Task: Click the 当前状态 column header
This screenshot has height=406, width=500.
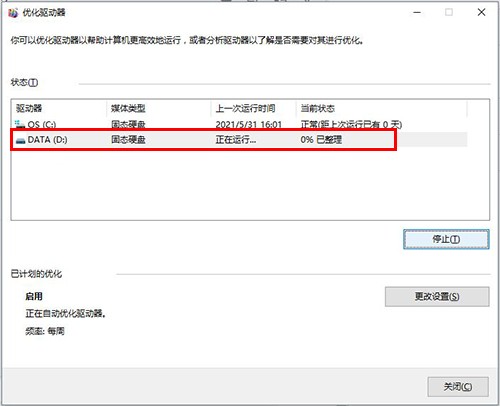Action: click(382, 108)
